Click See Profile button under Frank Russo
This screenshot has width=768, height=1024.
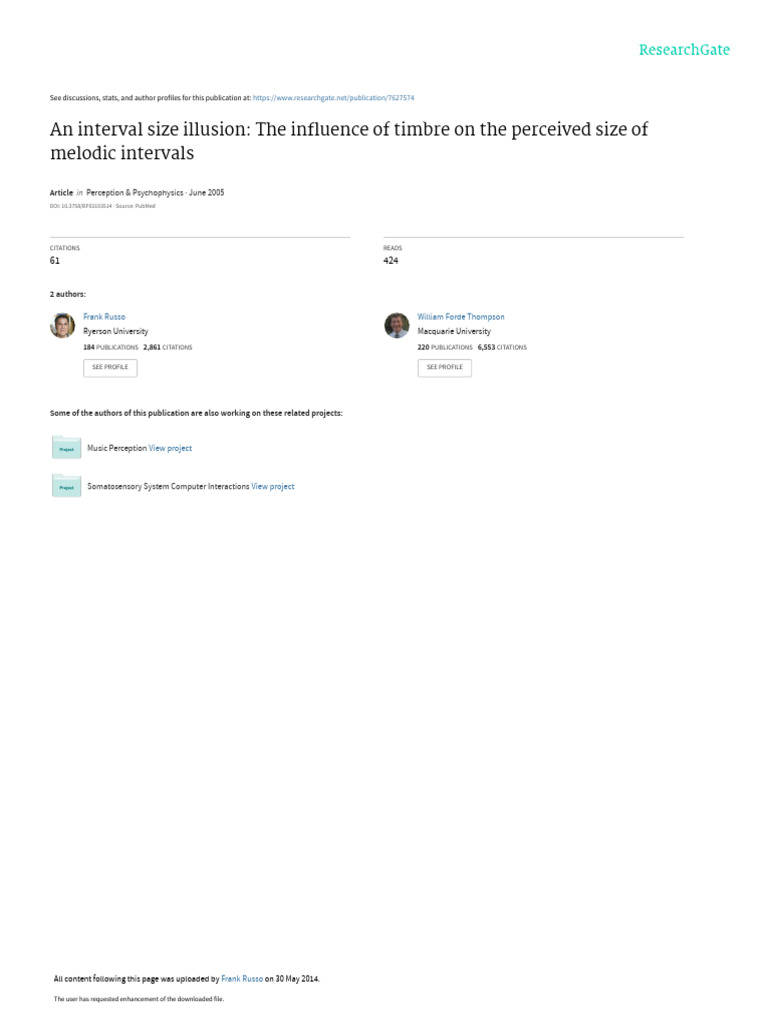(110, 368)
